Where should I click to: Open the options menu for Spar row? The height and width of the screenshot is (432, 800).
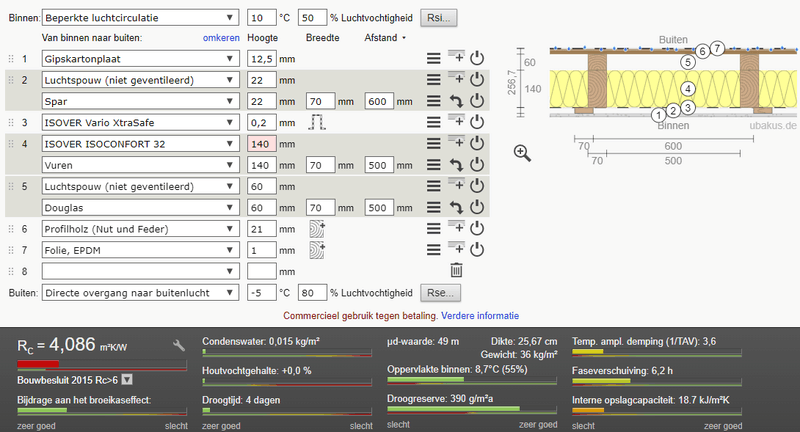click(x=434, y=101)
